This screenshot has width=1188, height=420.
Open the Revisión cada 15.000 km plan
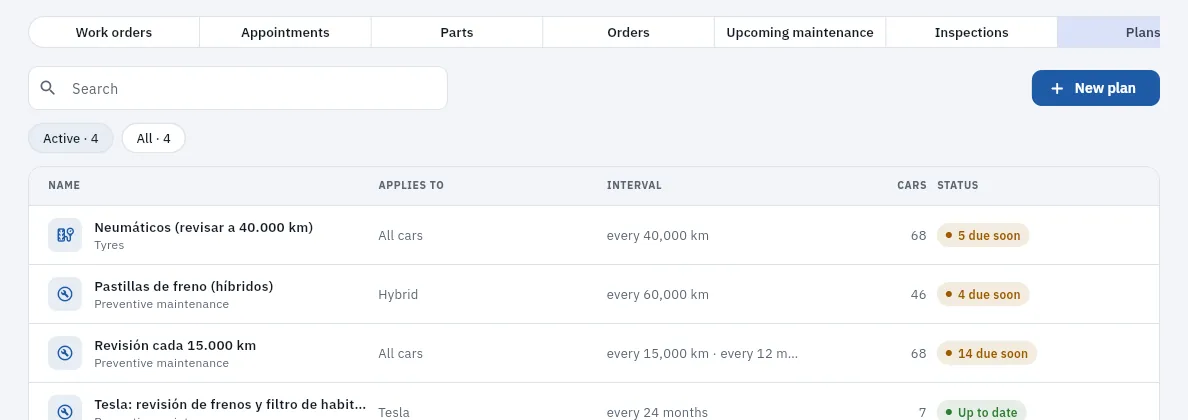[175, 346]
